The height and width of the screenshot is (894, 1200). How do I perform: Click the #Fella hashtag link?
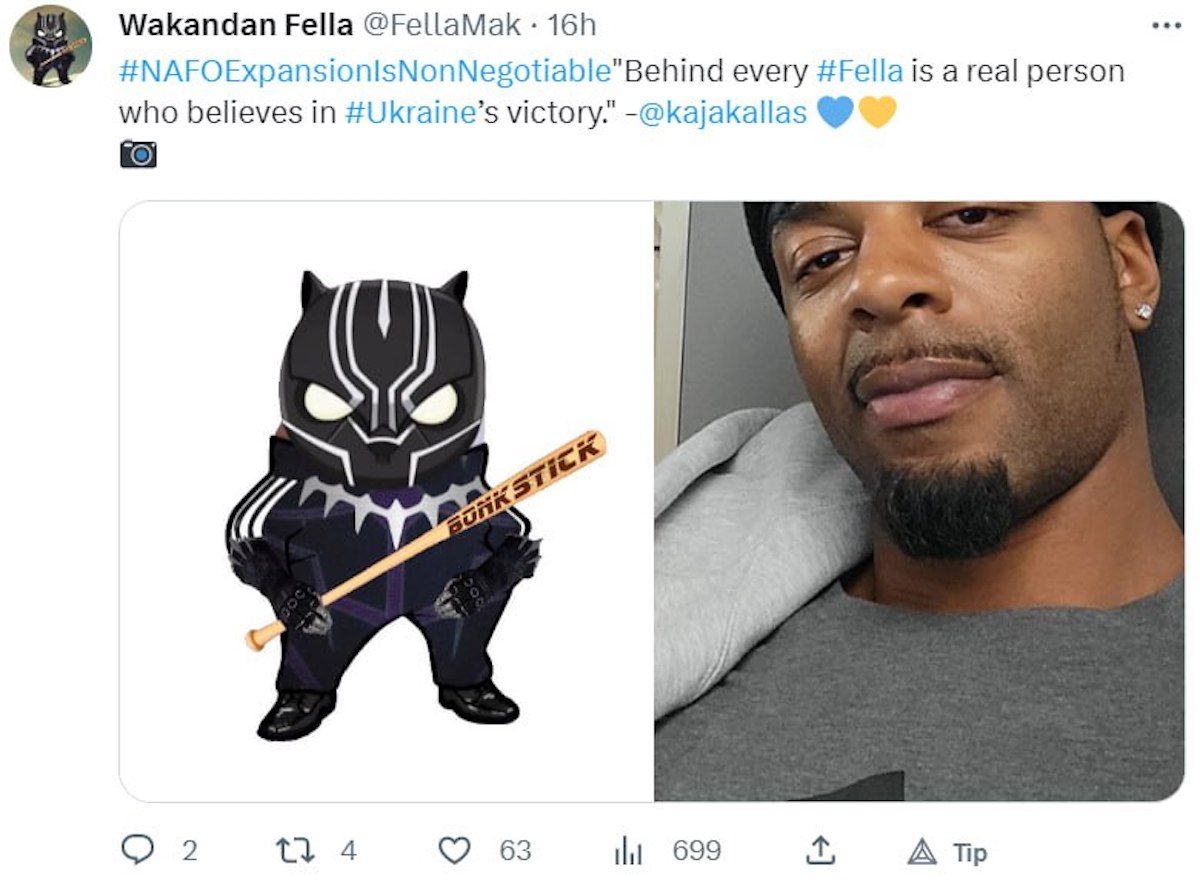(x=859, y=72)
